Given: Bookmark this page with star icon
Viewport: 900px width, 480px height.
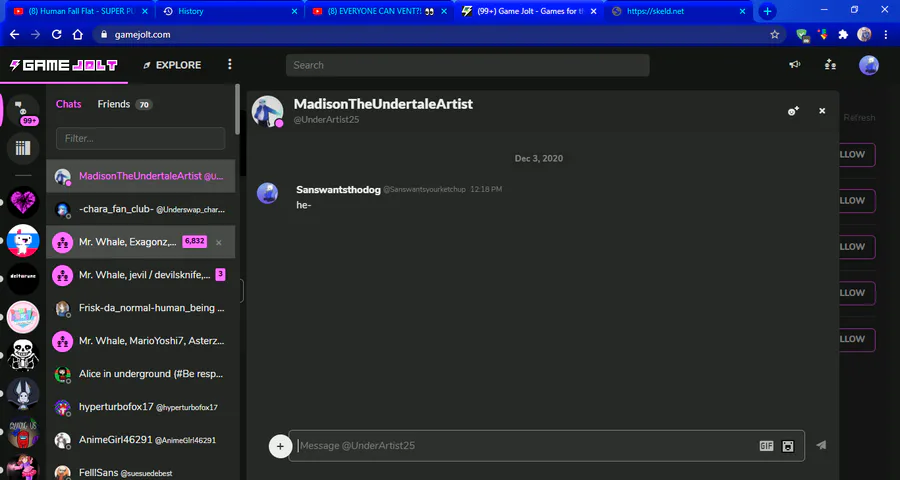Looking at the screenshot, I should pyautogui.click(x=774, y=34).
